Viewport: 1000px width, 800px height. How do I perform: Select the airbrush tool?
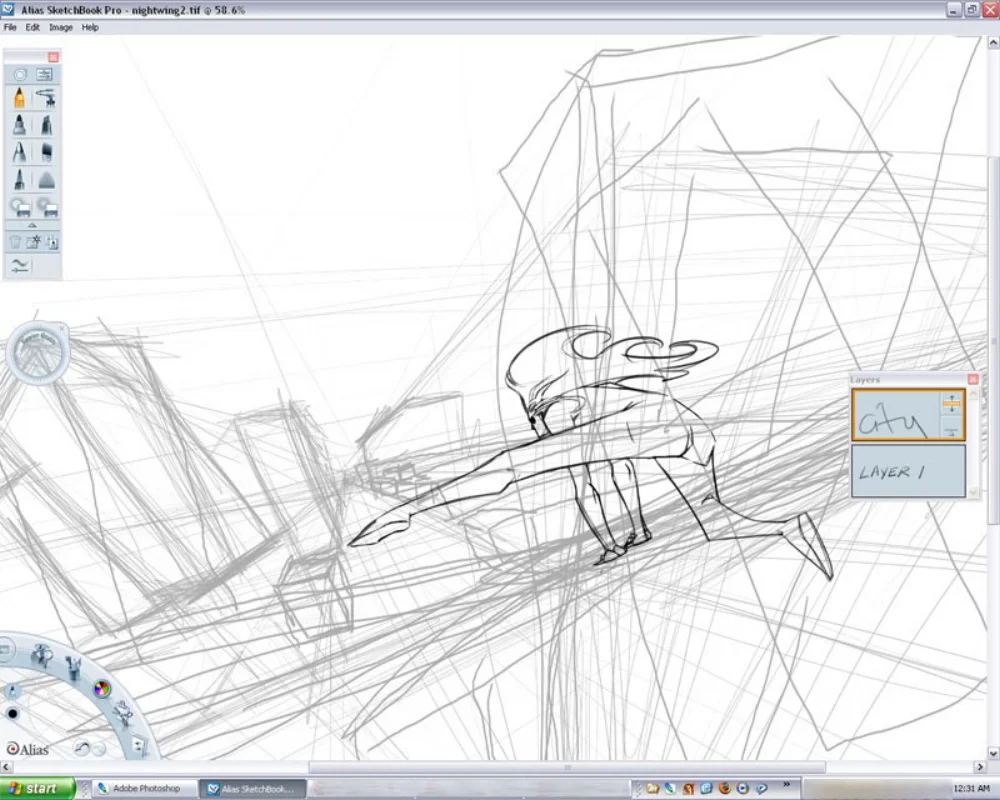pyautogui.click(x=46, y=98)
